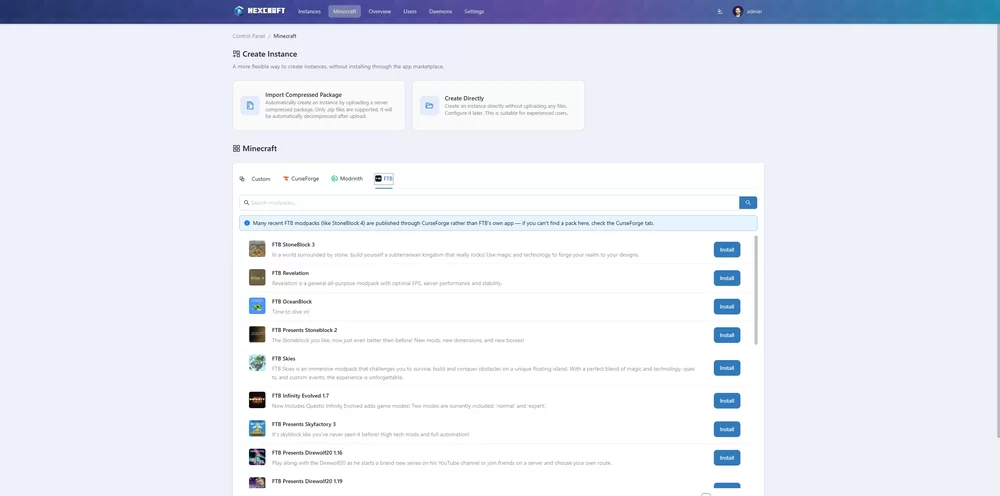Open FTB Presents Skyfactory 3 thumbnail
This screenshot has width=1000, height=496.
[257, 428]
